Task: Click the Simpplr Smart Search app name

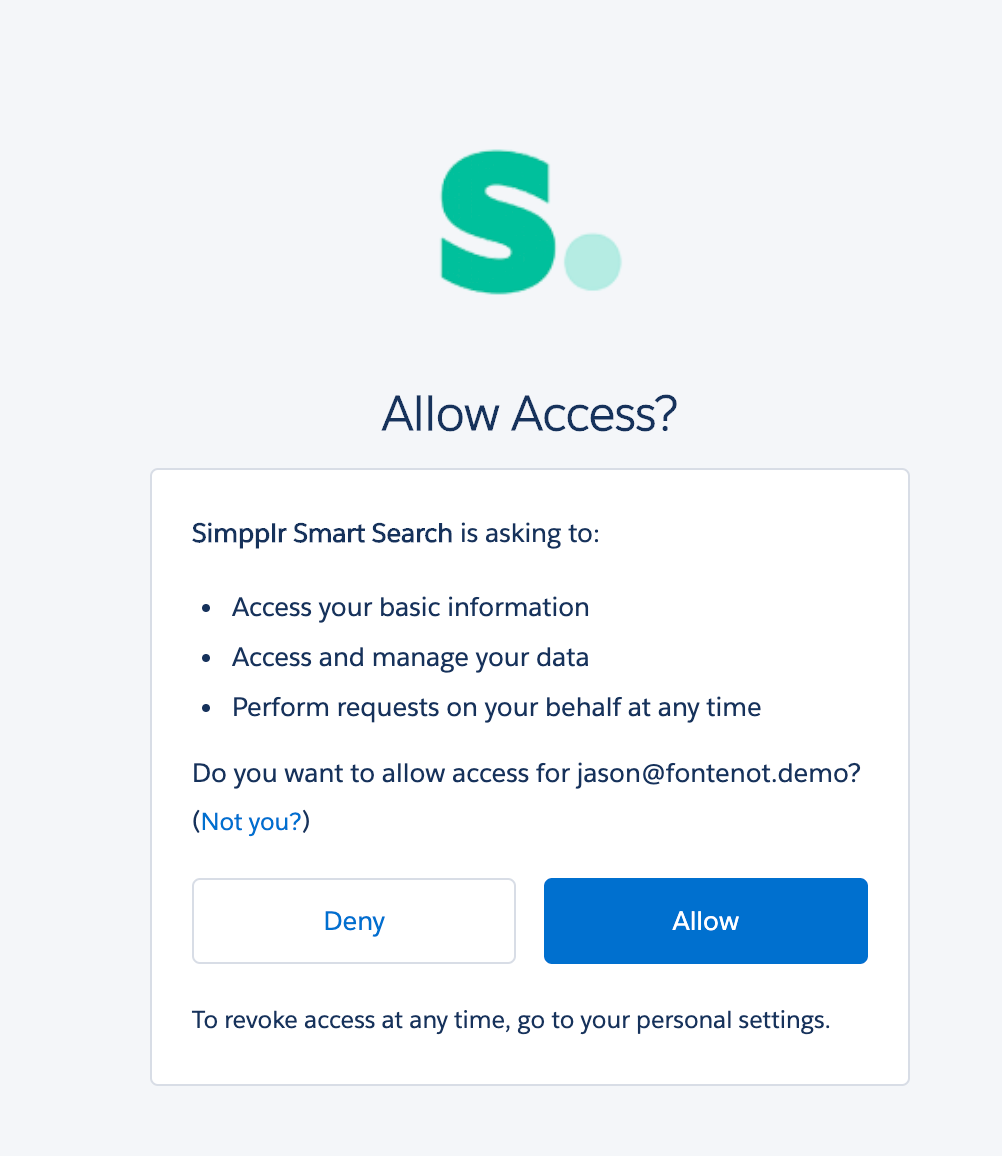Action: point(322,533)
